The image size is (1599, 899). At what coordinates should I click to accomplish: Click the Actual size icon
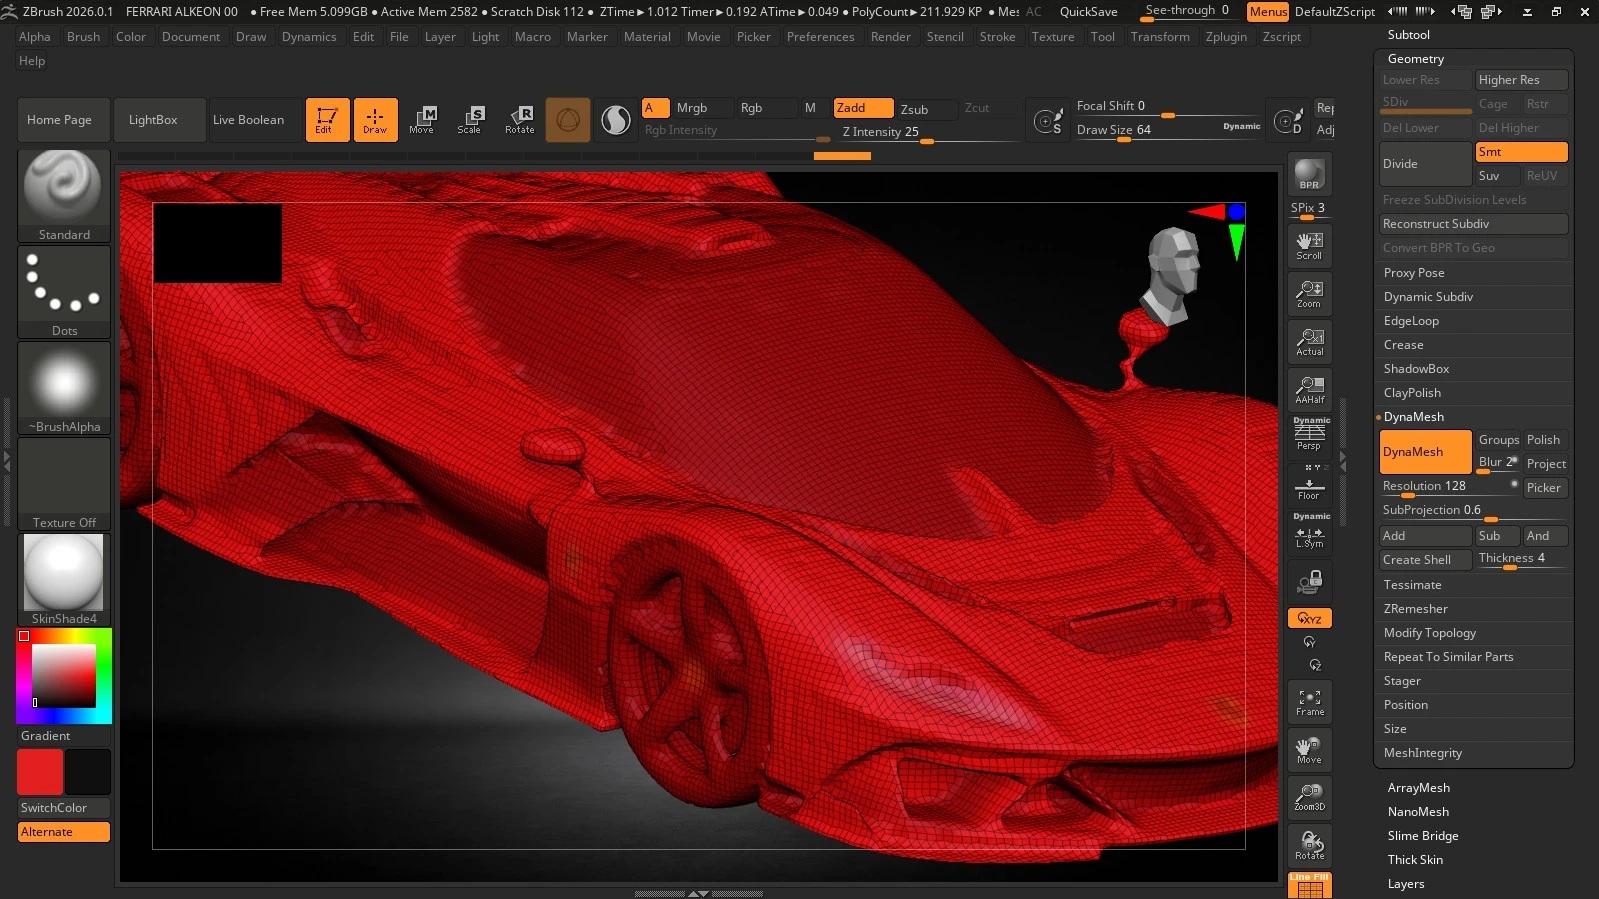[x=1309, y=341]
